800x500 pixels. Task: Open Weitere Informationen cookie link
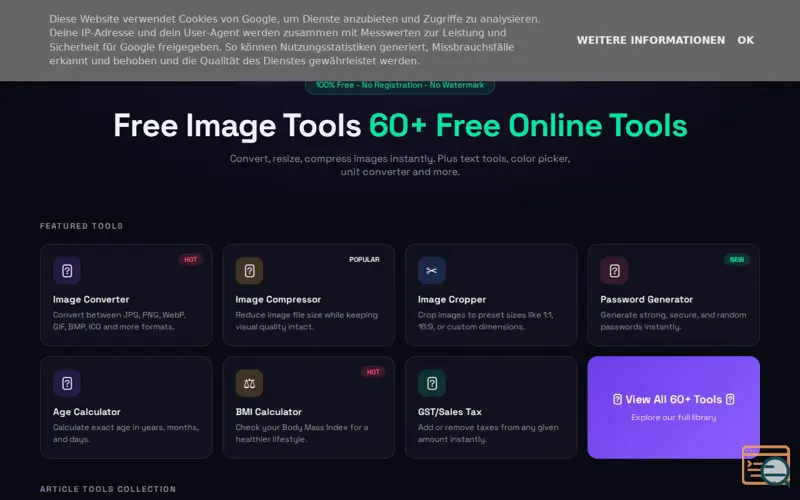coord(651,40)
